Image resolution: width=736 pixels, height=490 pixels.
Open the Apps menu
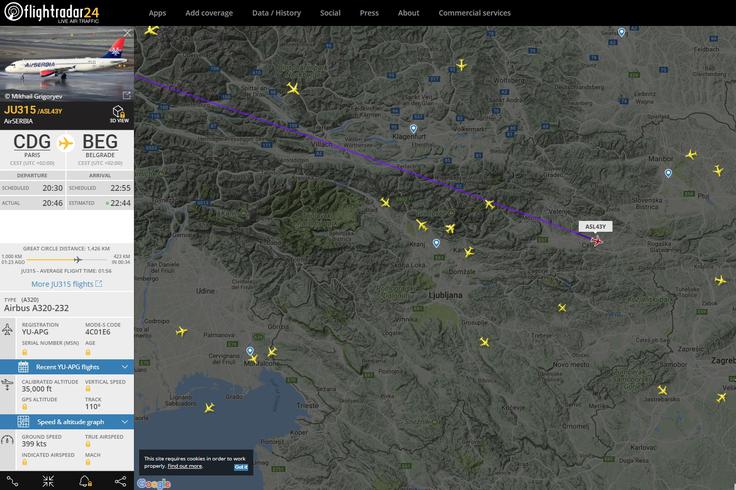coord(157,13)
